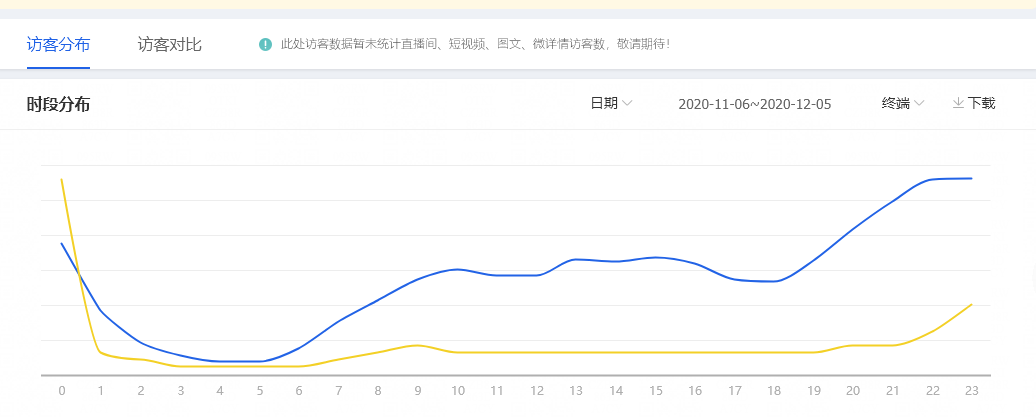Screen dimensions: 1036x417
Task: Switch to the 访客分布 tab
Action: [58, 45]
